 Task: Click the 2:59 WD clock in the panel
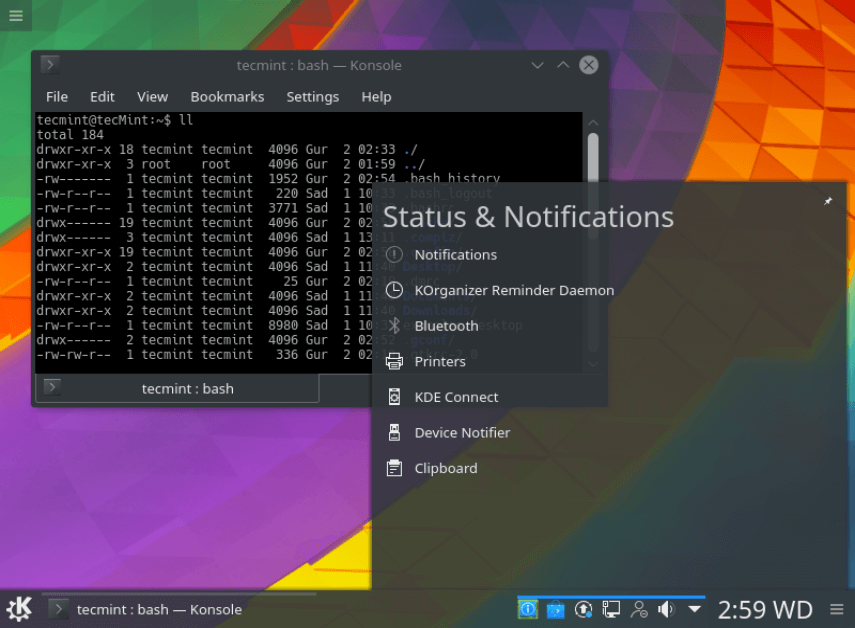tap(765, 609)
